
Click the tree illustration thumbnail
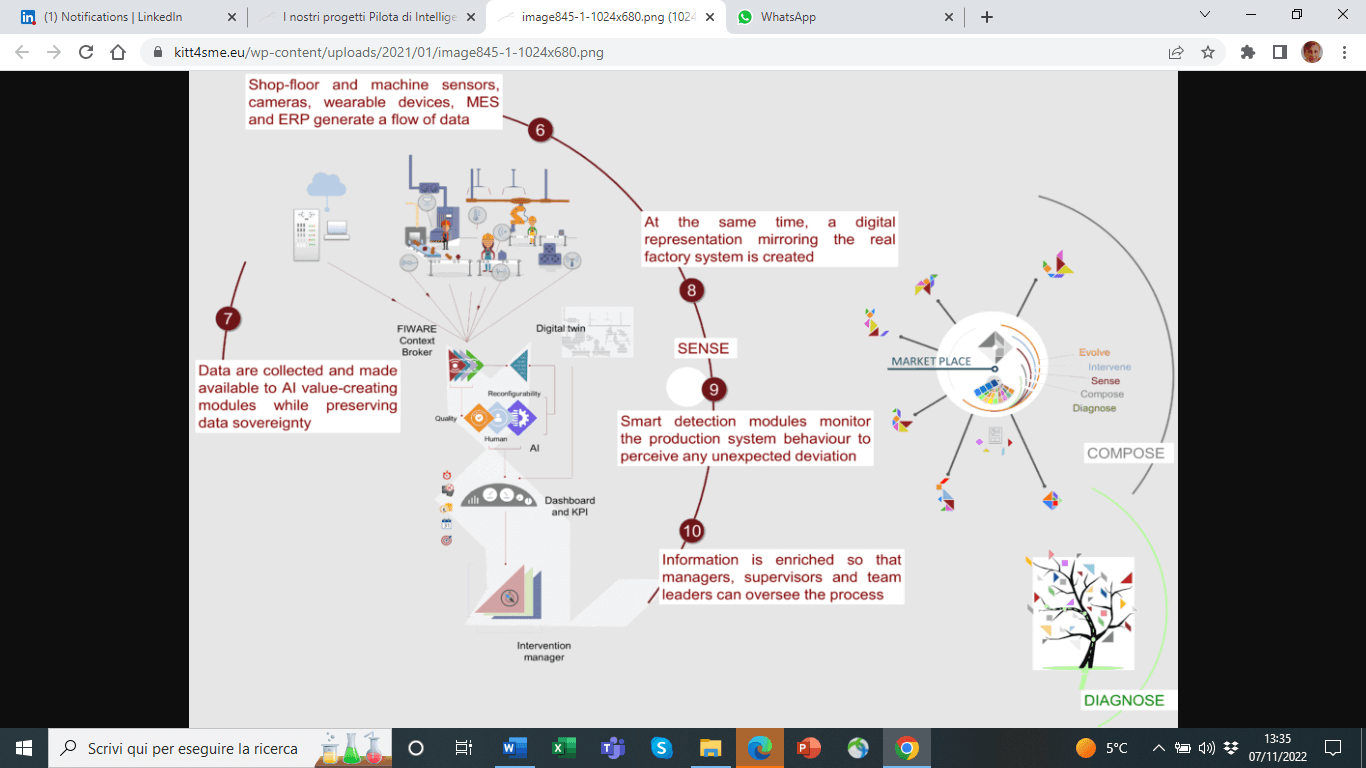click(x=1083, y=613)
